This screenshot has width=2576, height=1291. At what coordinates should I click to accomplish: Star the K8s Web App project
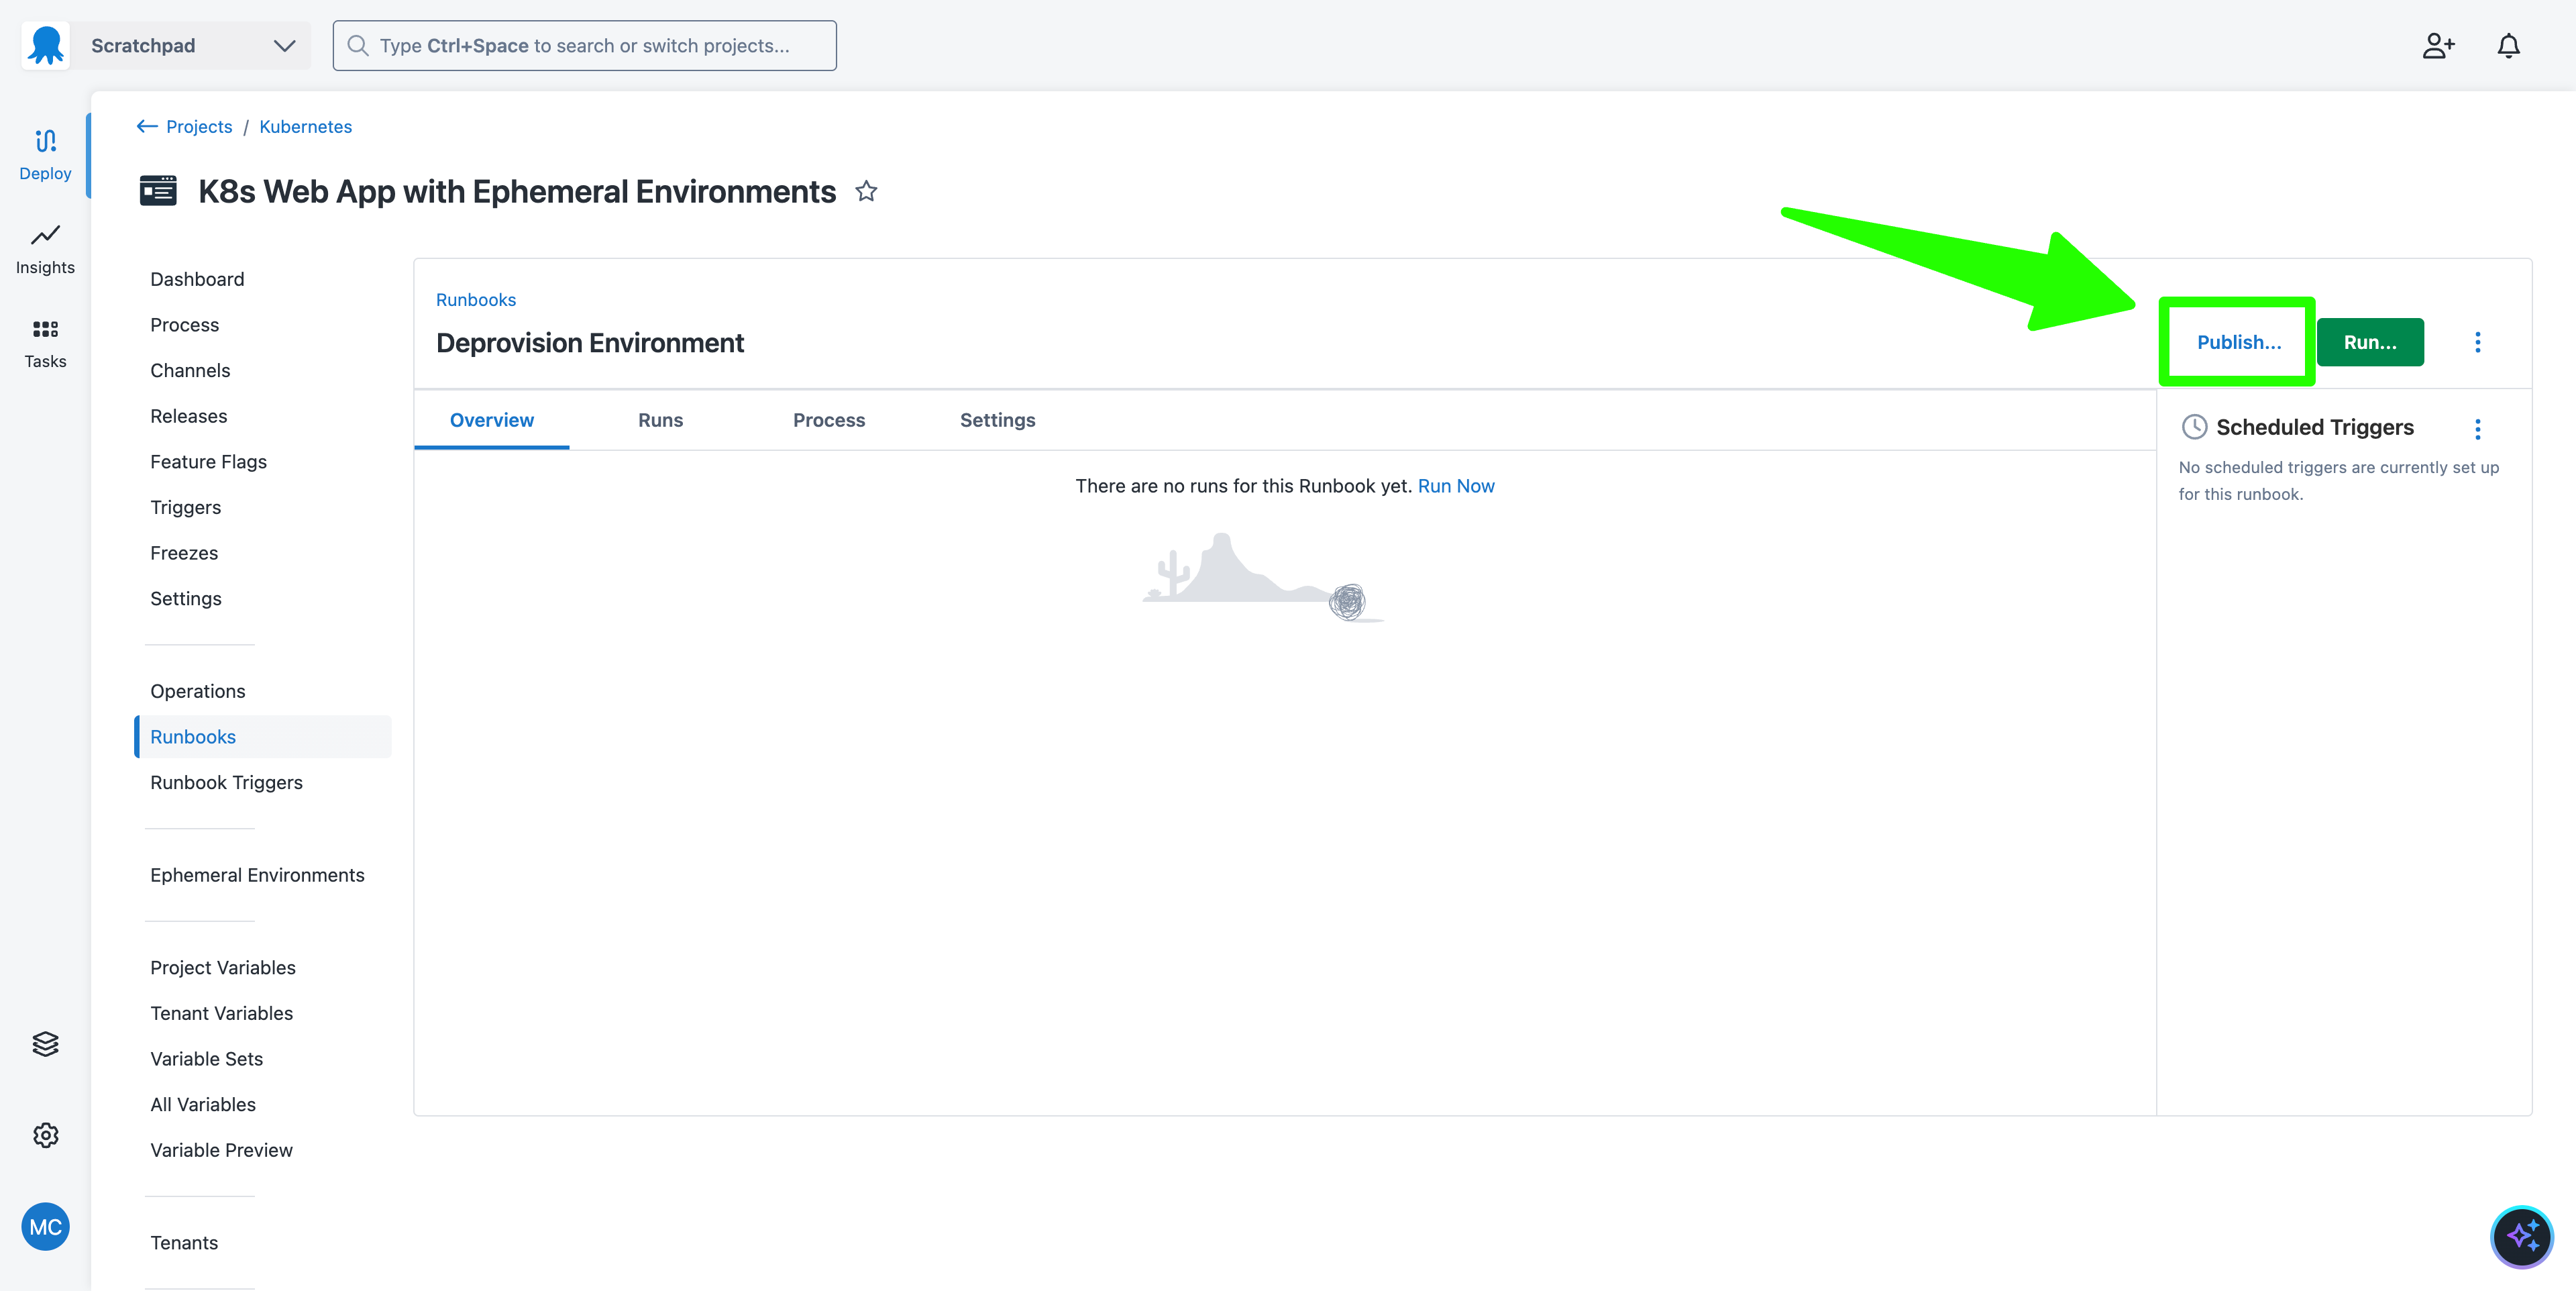866,191
